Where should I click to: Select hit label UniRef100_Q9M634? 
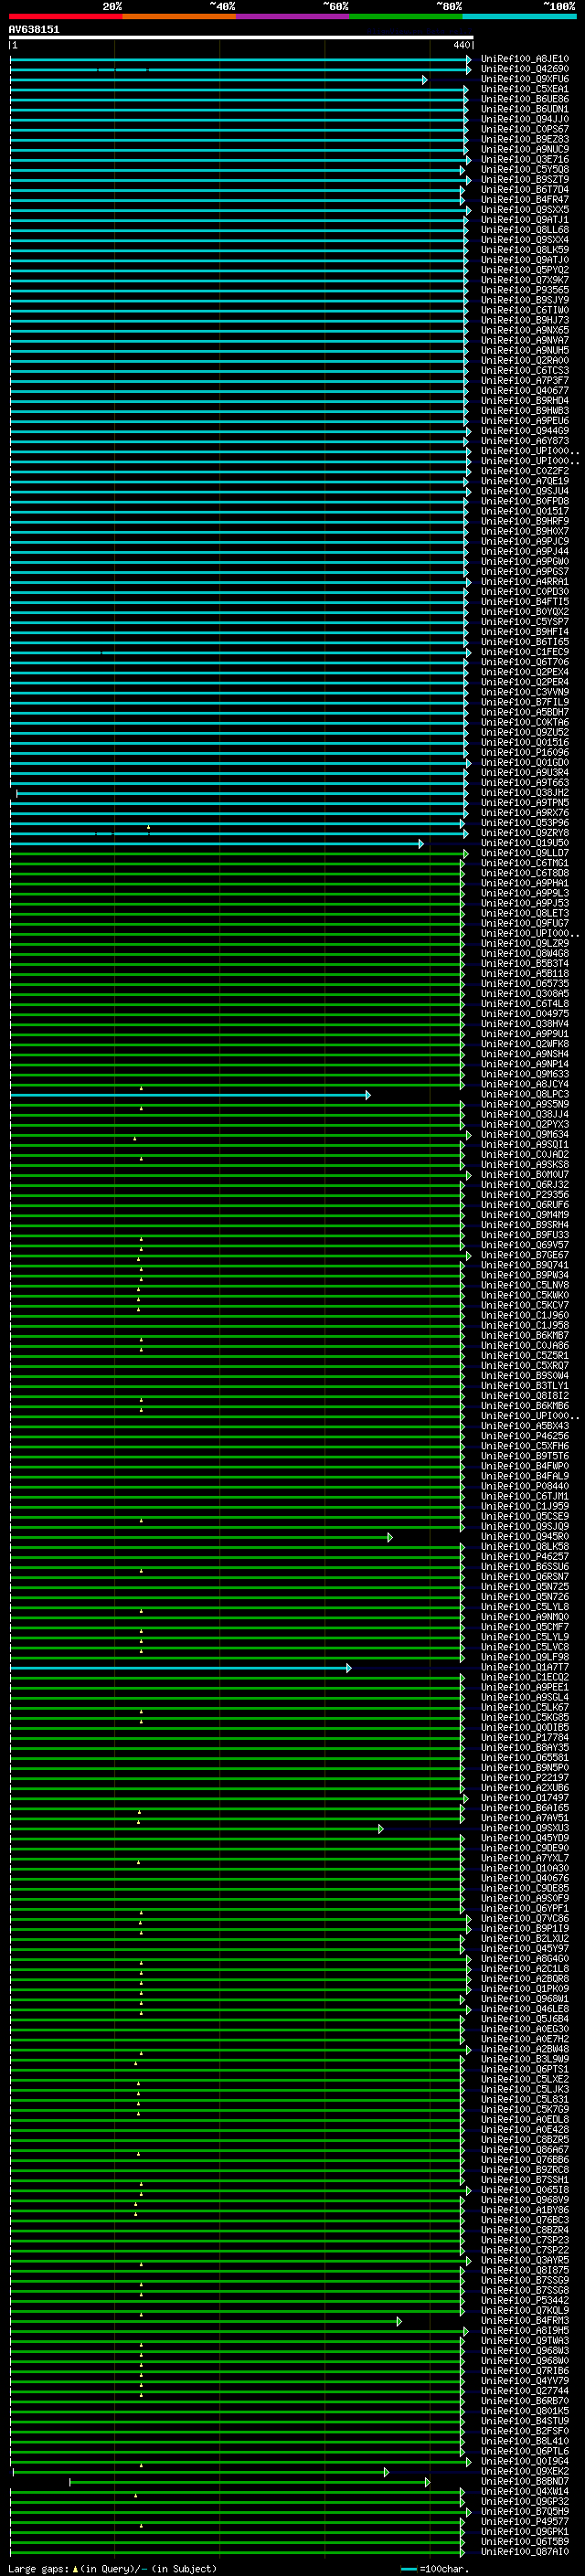click(525, 1135)
